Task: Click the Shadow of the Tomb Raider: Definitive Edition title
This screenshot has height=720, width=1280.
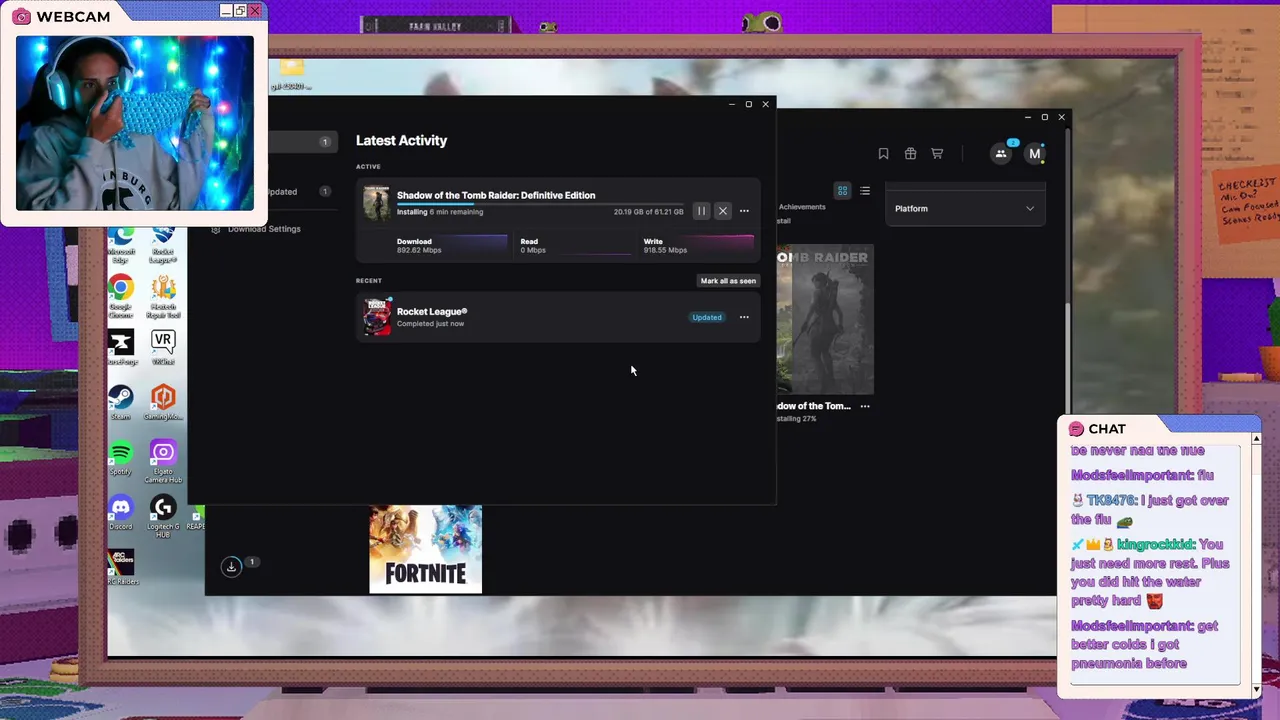Action: pos(496,195)
